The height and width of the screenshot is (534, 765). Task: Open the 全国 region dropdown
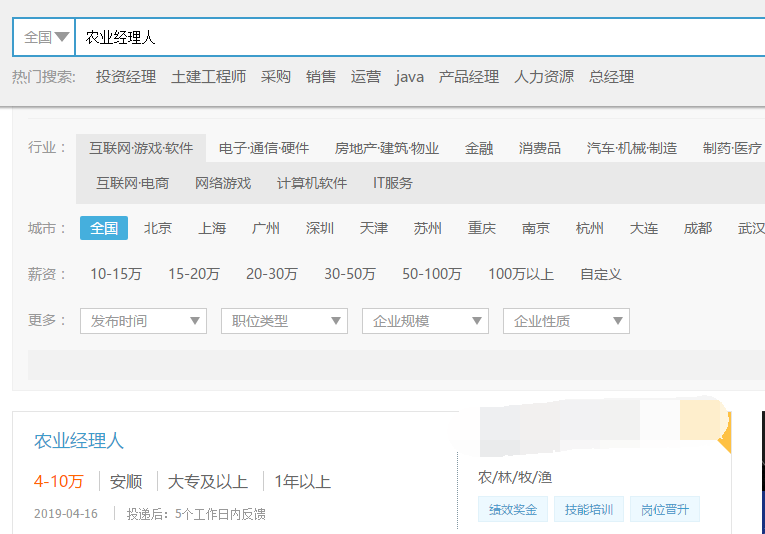pos(45,37)
